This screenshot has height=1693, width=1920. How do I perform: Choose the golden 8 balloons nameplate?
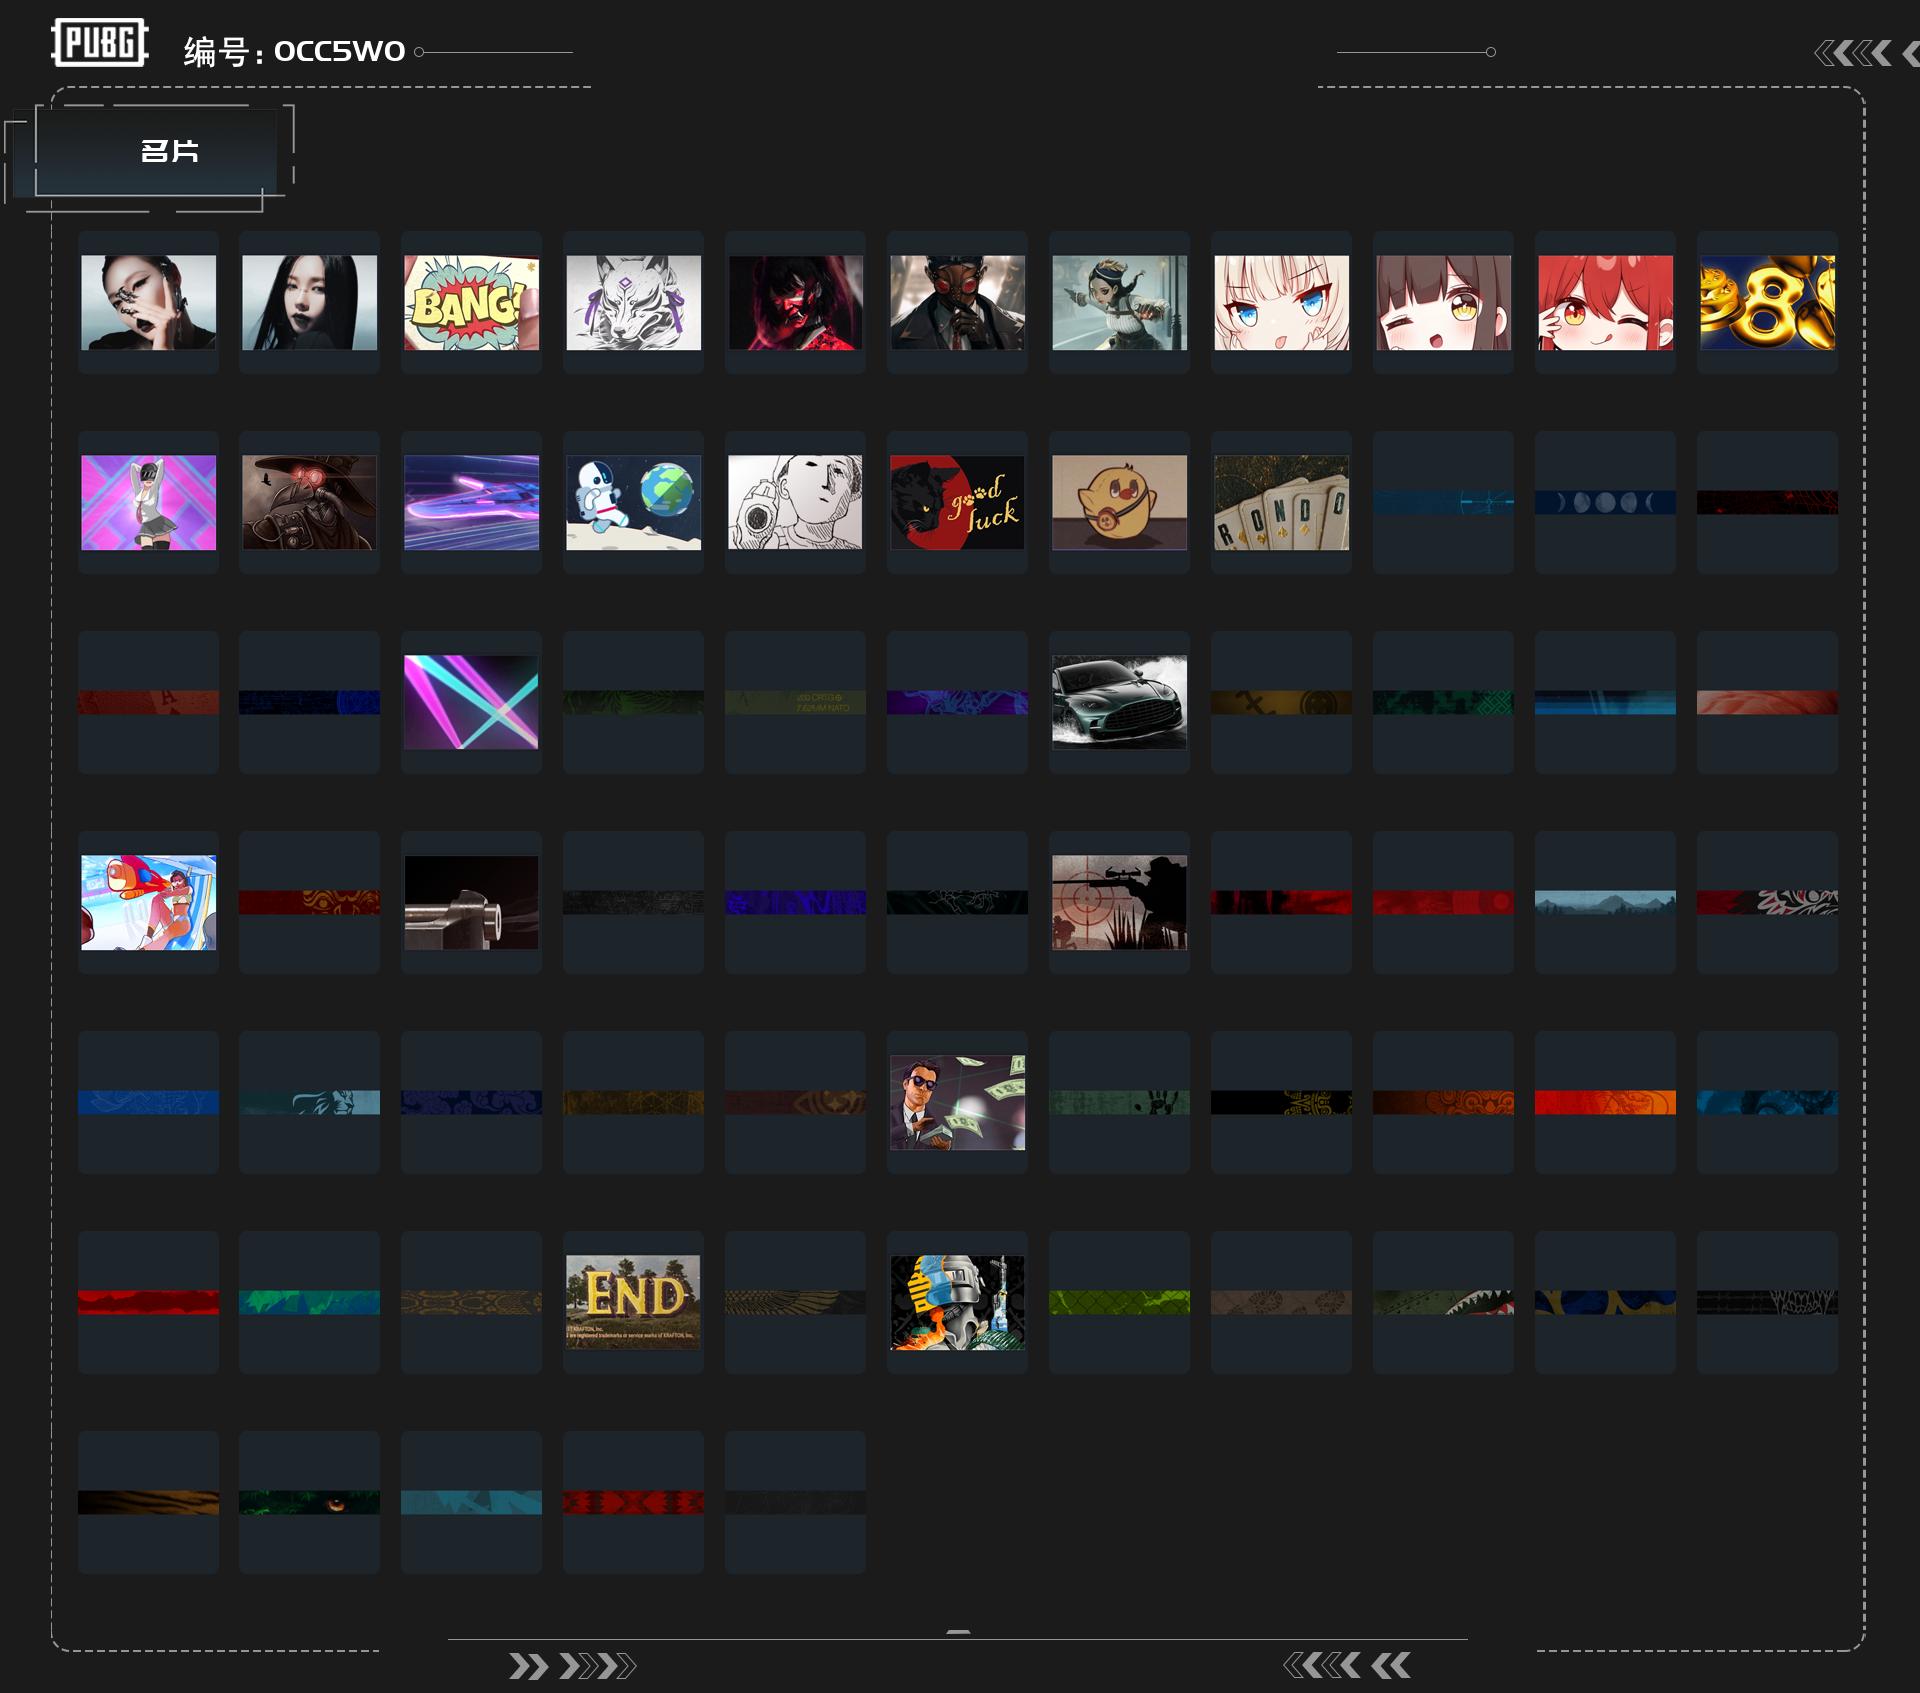coord(1767,302)
